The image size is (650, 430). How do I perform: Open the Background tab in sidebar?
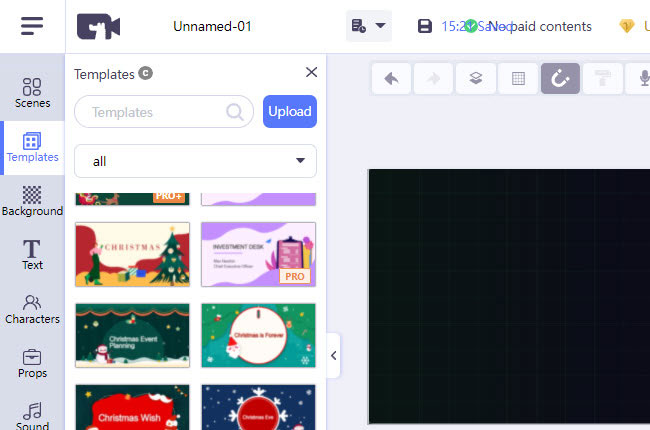pyautogui.click(x=32, y=201)
